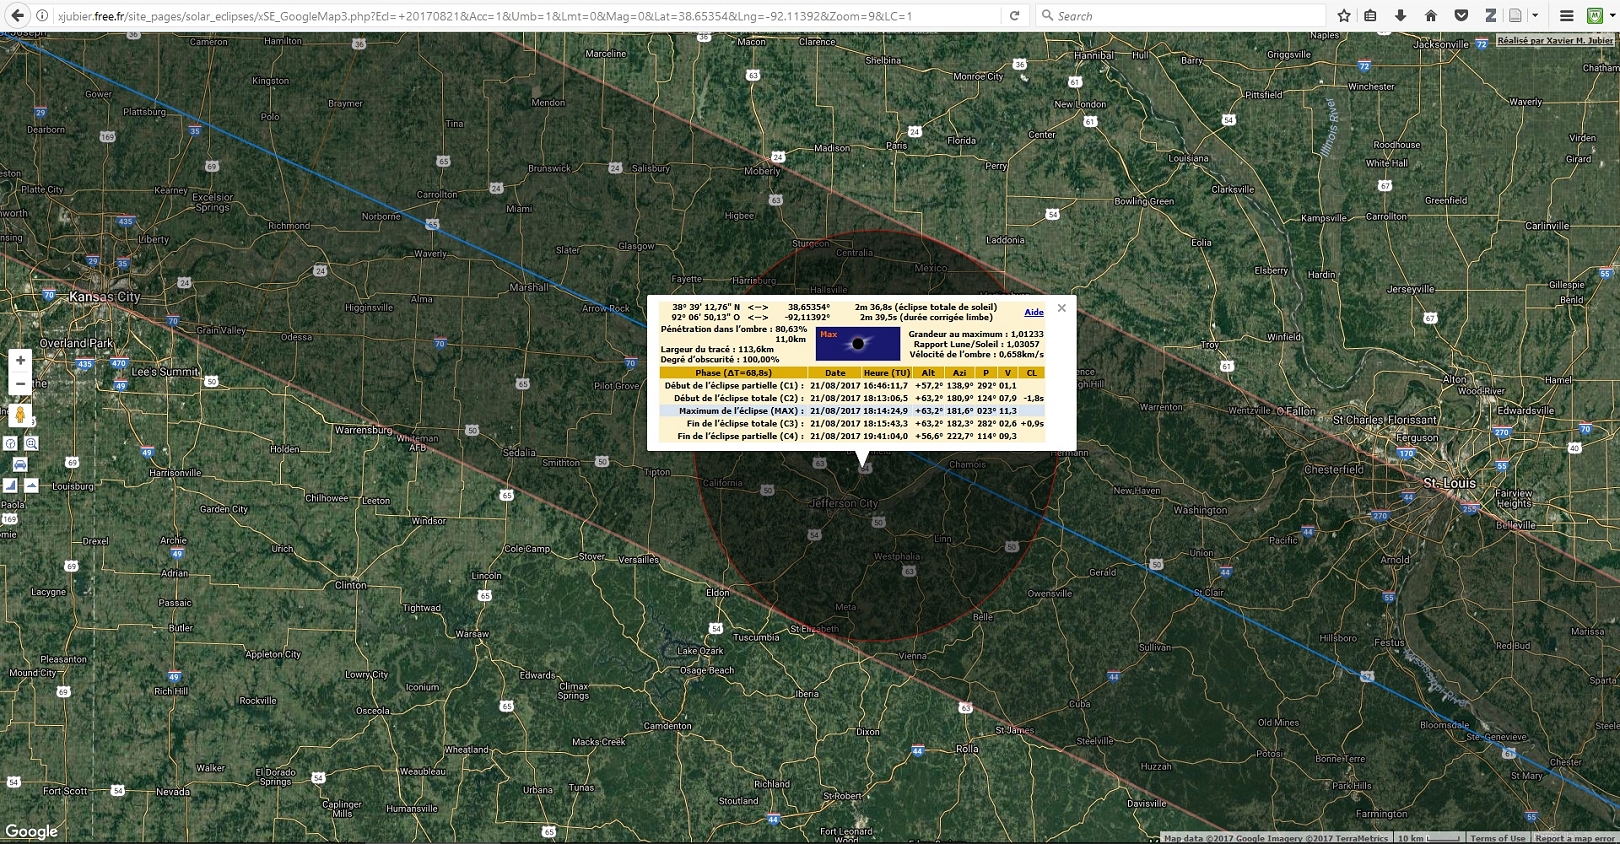
Task: Open dropdown arrow beside page document icon
Action: [x=1535, y=16]
